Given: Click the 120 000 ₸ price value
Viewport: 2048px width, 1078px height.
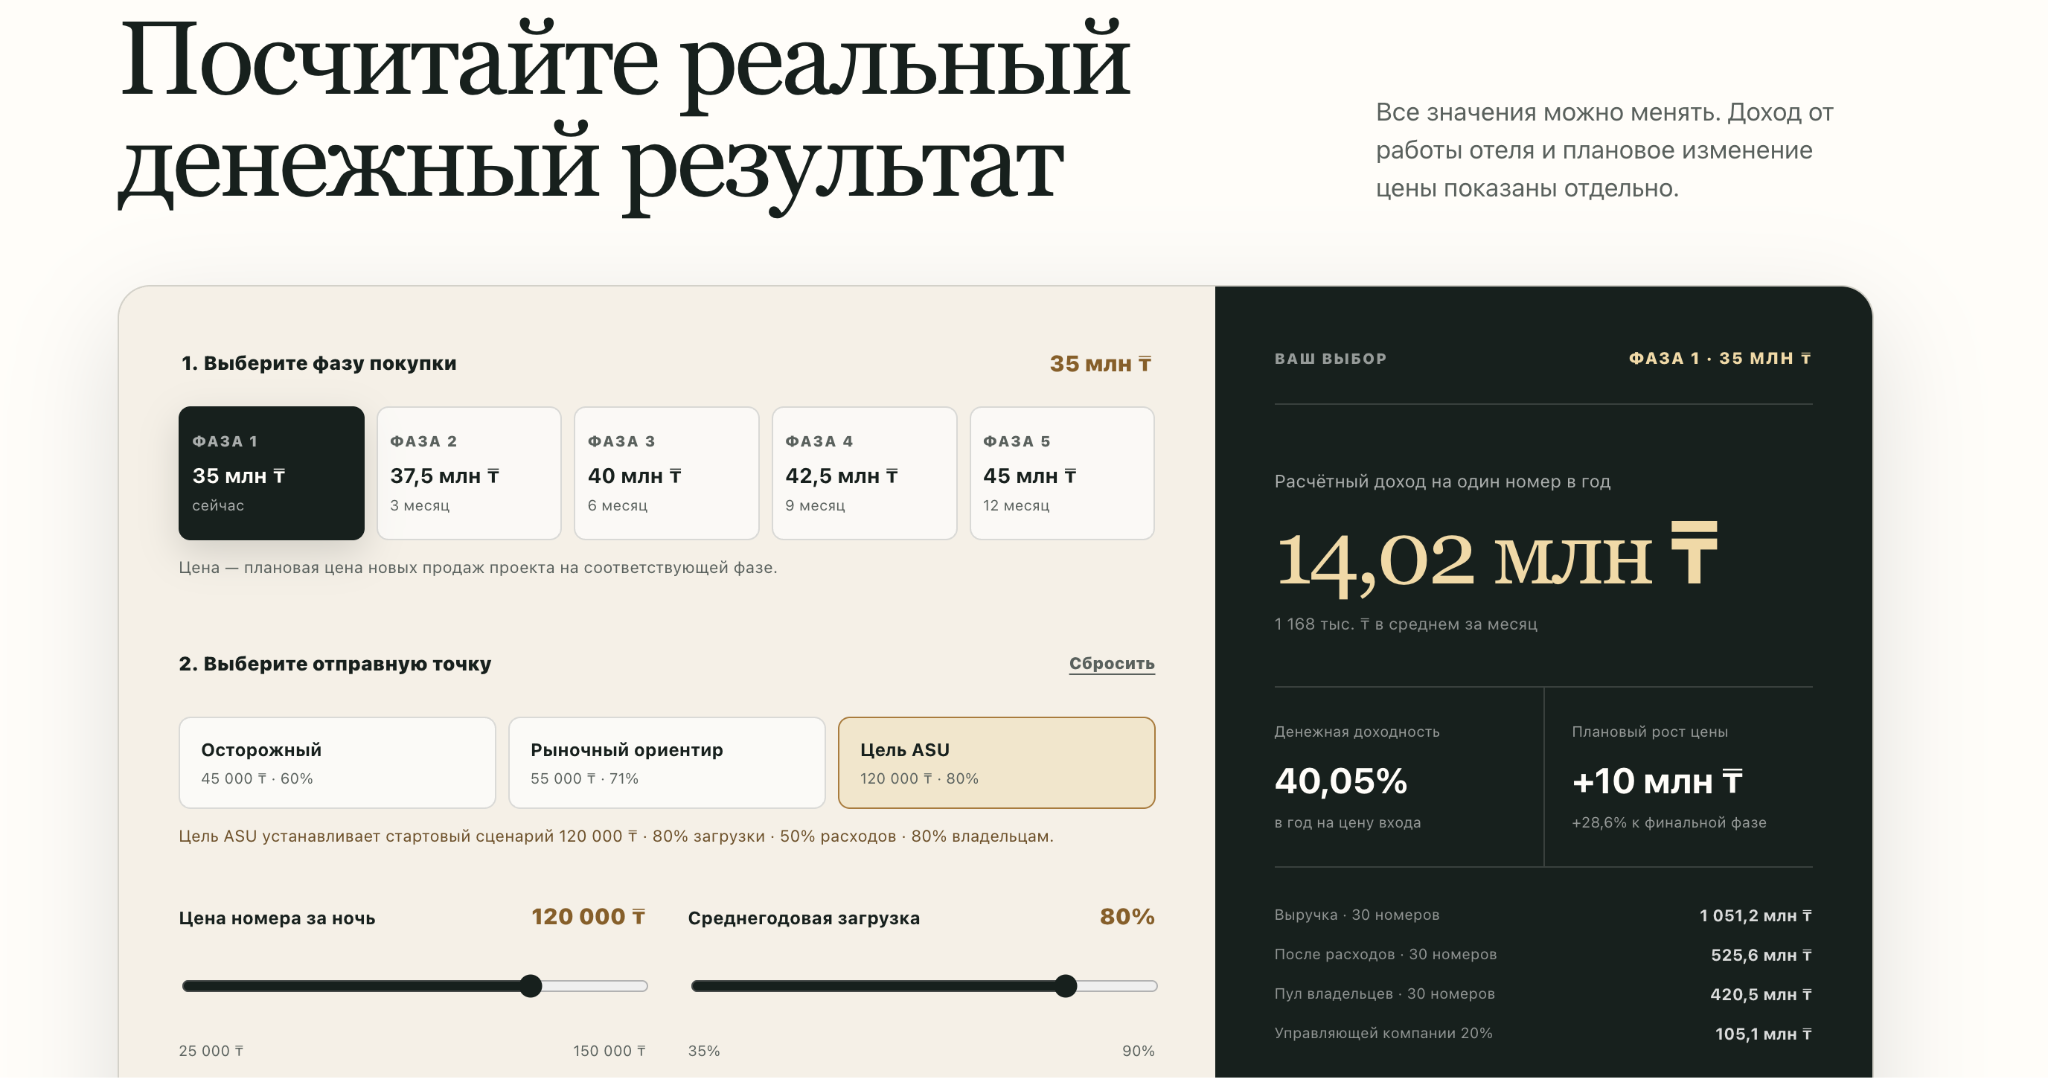Looking at the screenshot, I should click(588, 917).
